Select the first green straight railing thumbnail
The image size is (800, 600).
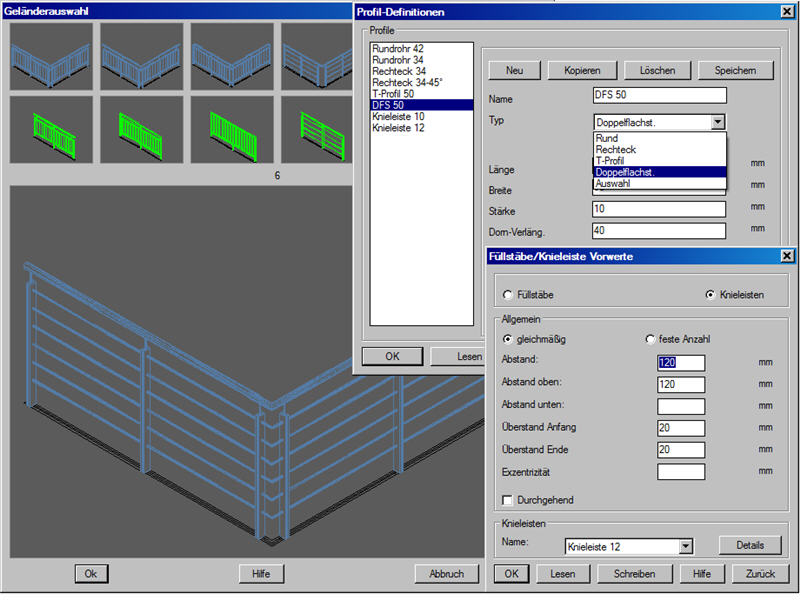(51, 129)
